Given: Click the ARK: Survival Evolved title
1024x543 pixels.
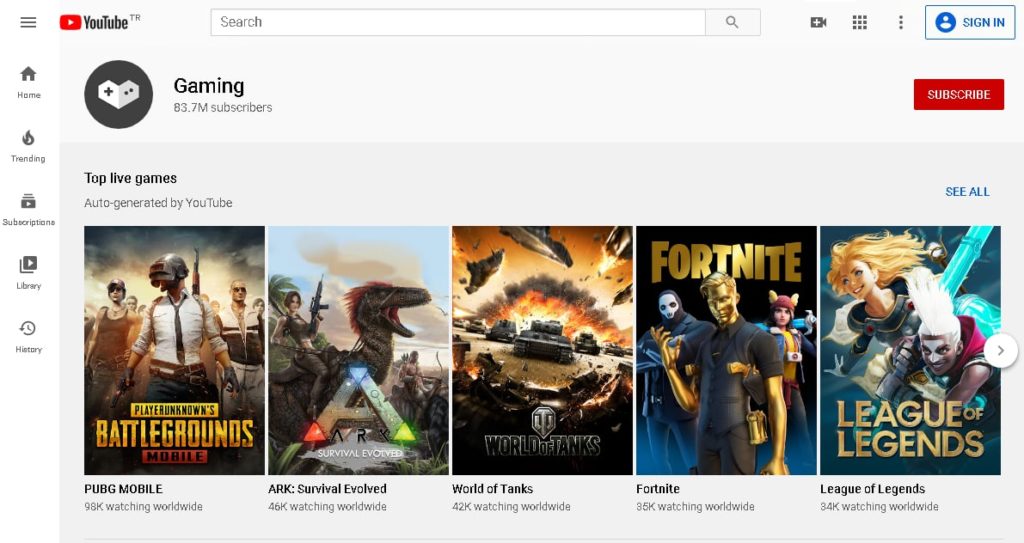Looking at the screenshot, I should 327,489.
